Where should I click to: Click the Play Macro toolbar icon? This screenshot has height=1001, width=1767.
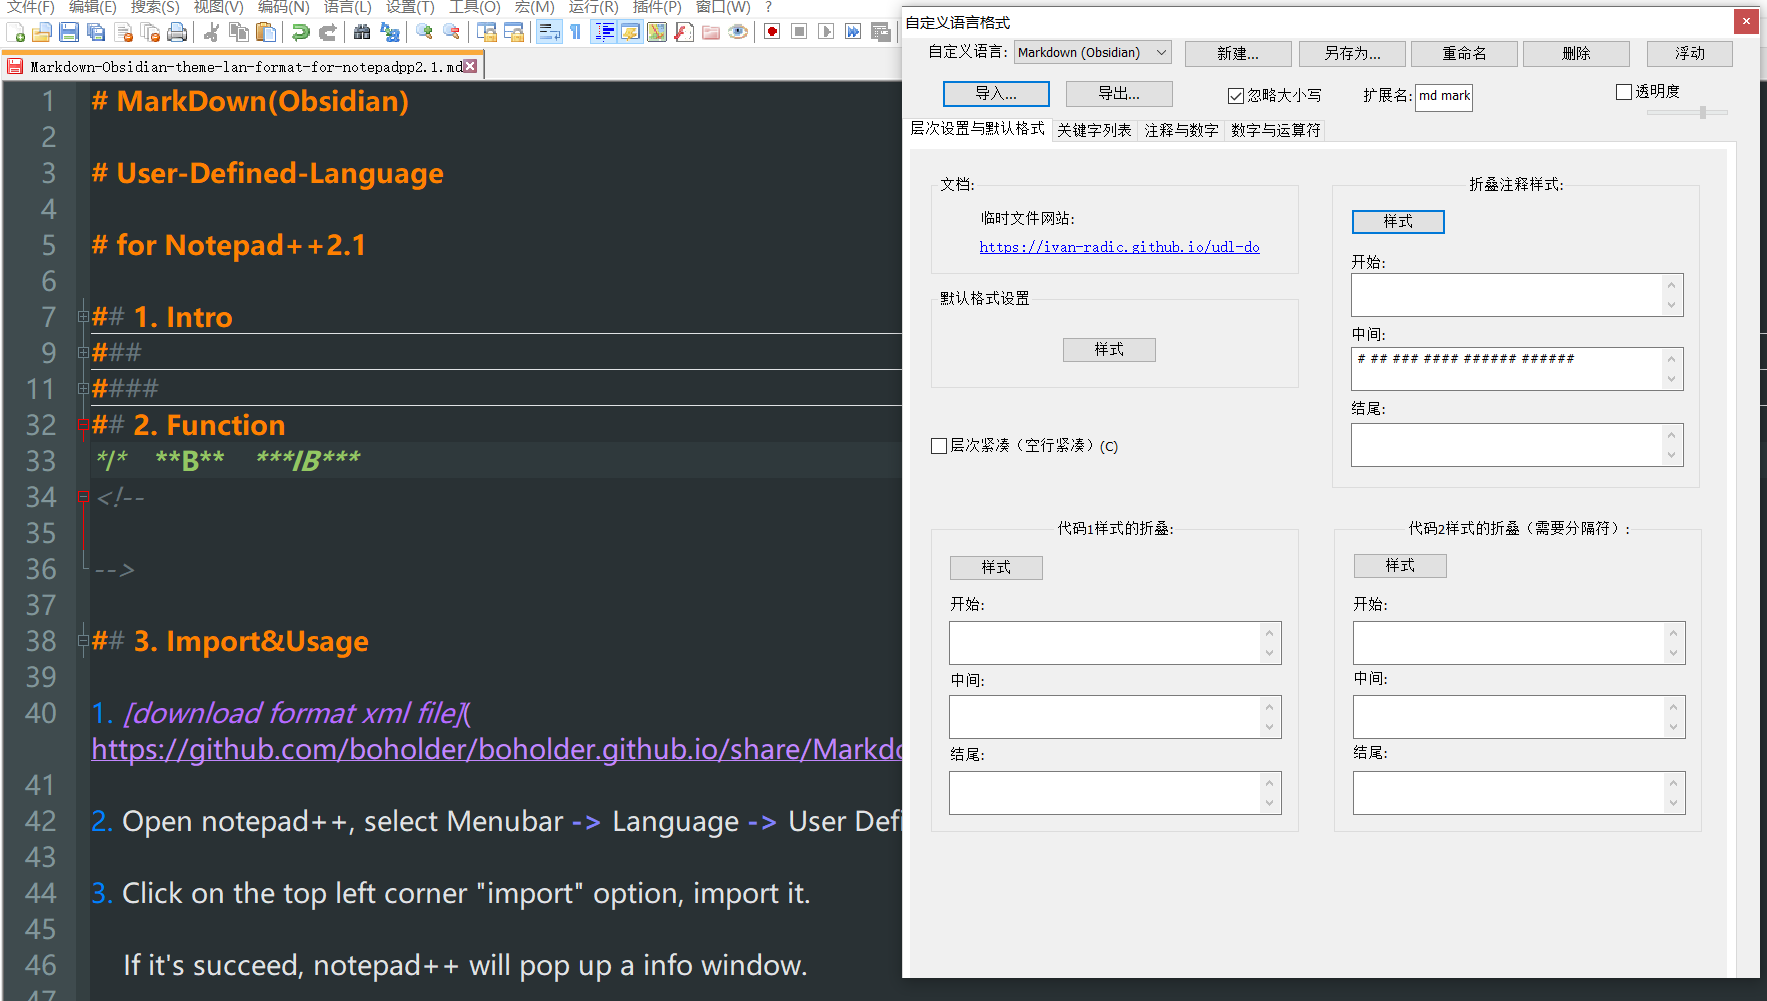pos(826,32)
